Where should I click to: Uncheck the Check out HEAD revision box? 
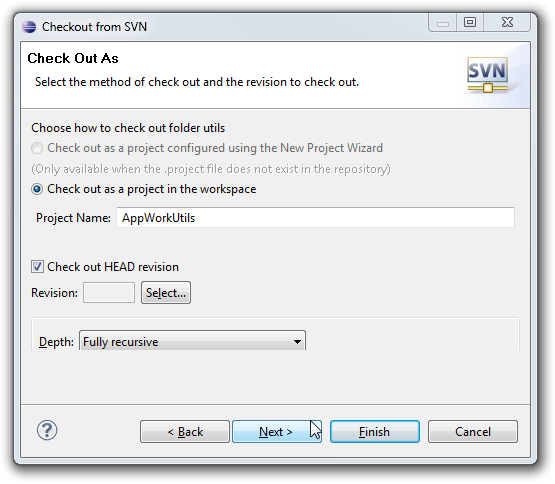click(37, 267)
